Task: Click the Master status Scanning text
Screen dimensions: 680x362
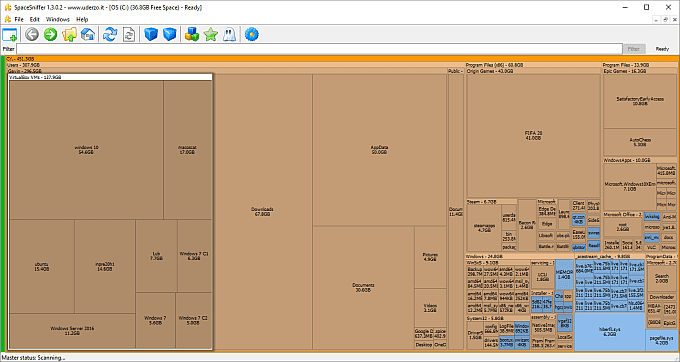Action: point(33,358)
